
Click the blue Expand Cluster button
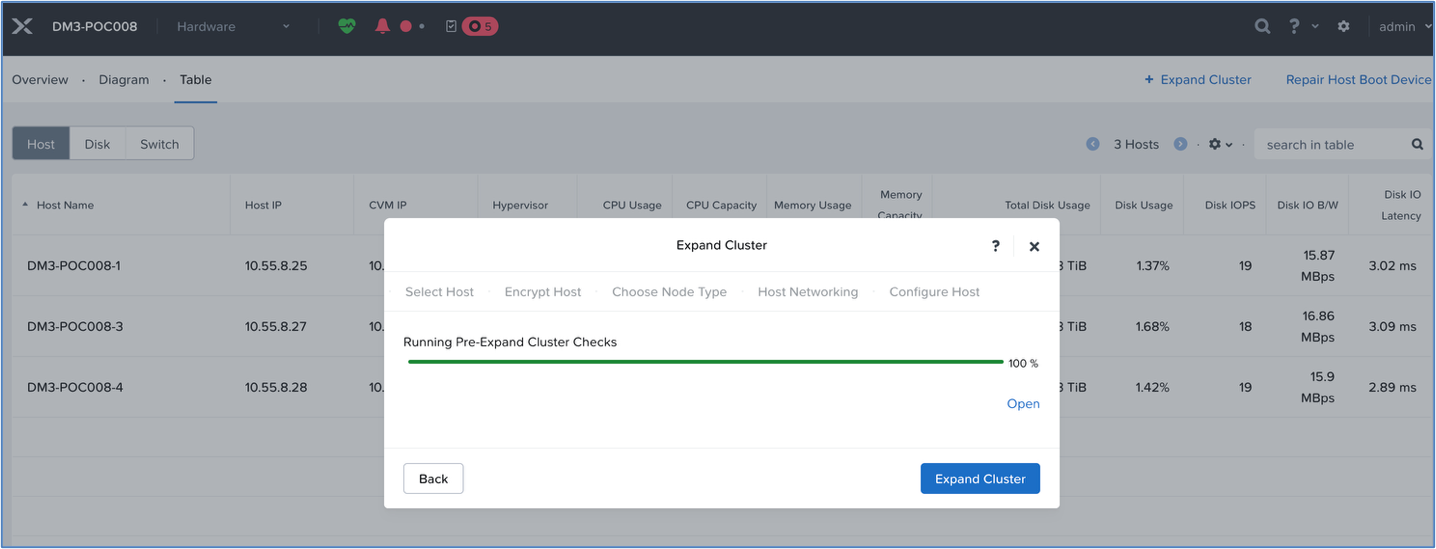[980, 479]
